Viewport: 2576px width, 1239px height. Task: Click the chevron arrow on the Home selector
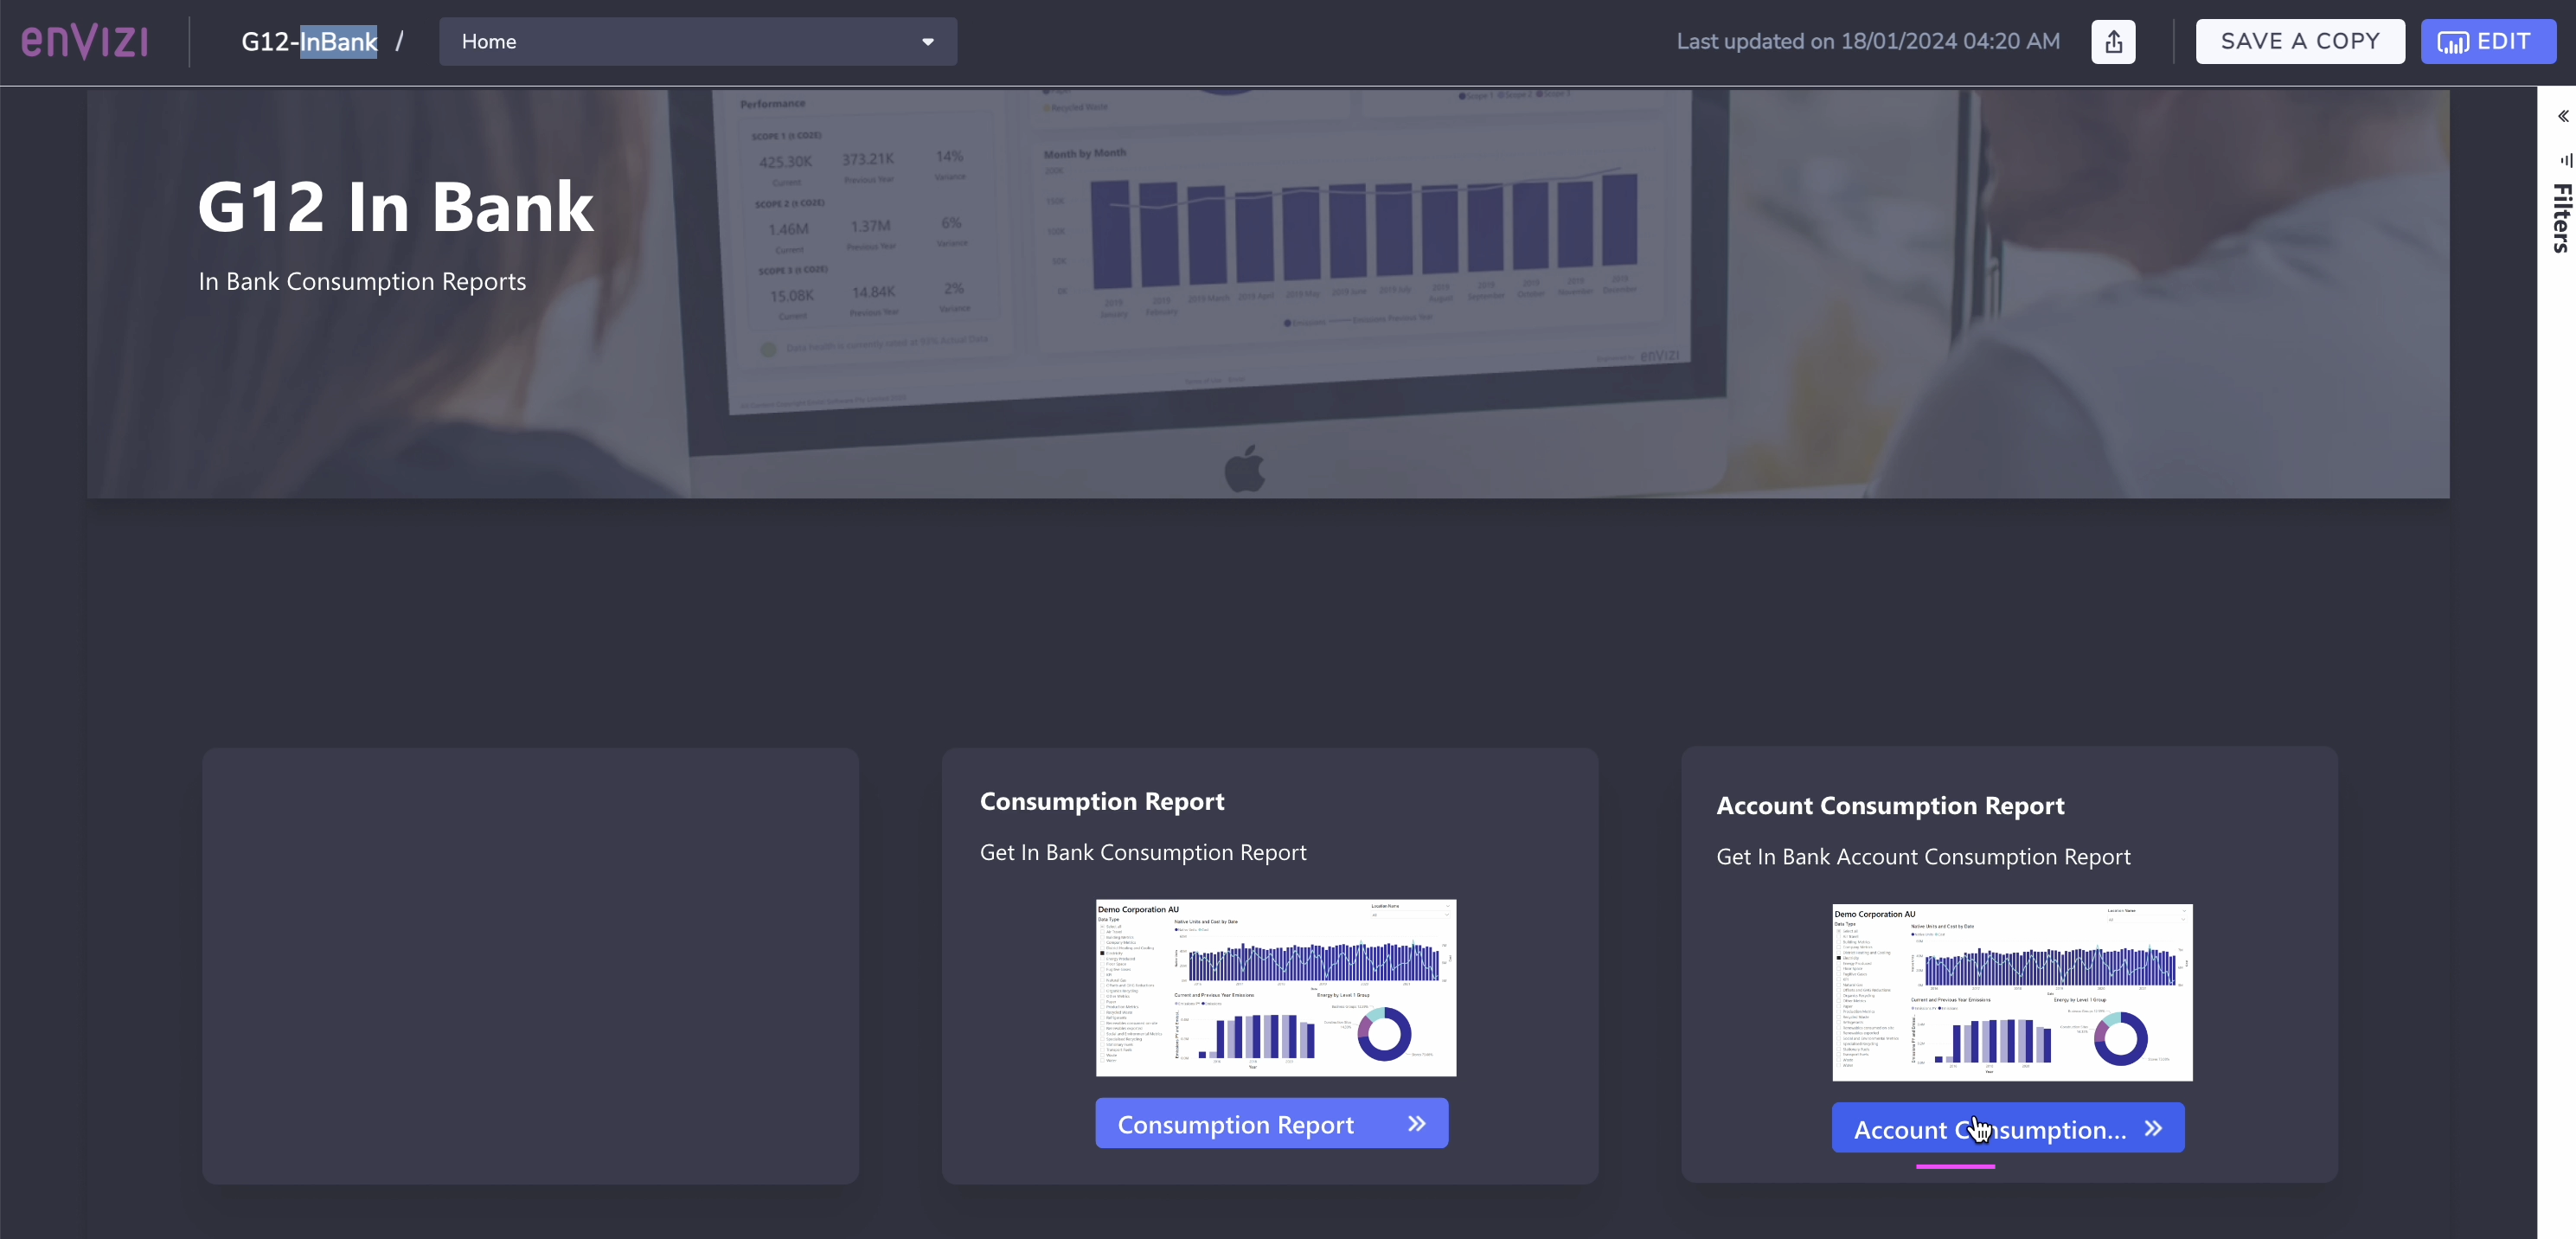927,42
